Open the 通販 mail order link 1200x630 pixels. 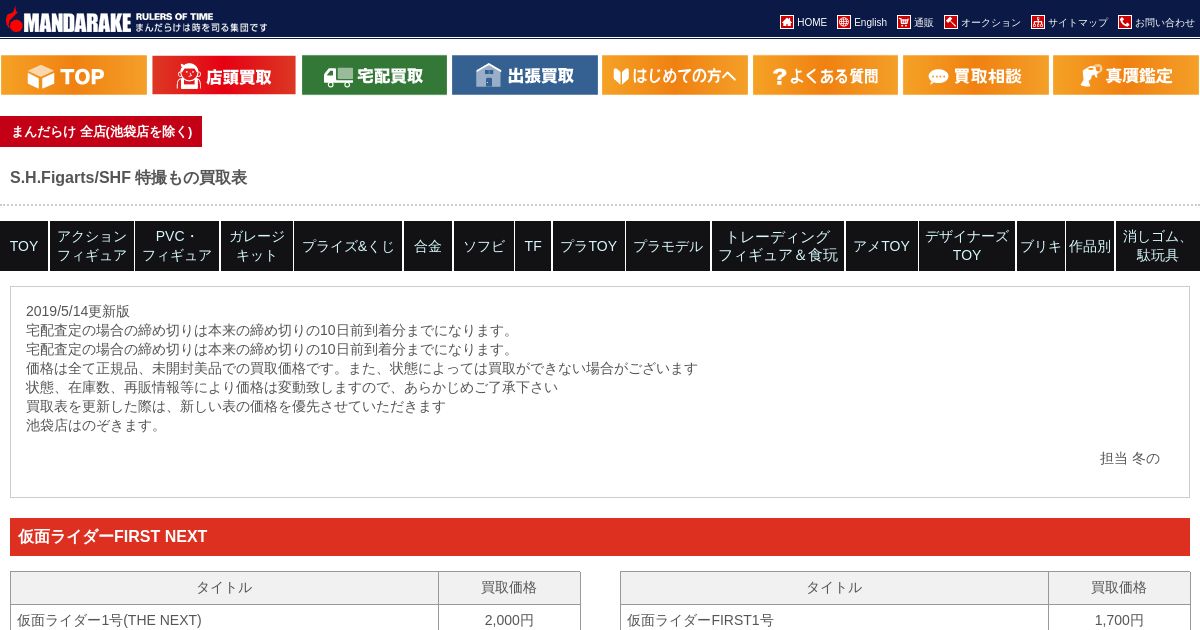(x=924, y=22)
